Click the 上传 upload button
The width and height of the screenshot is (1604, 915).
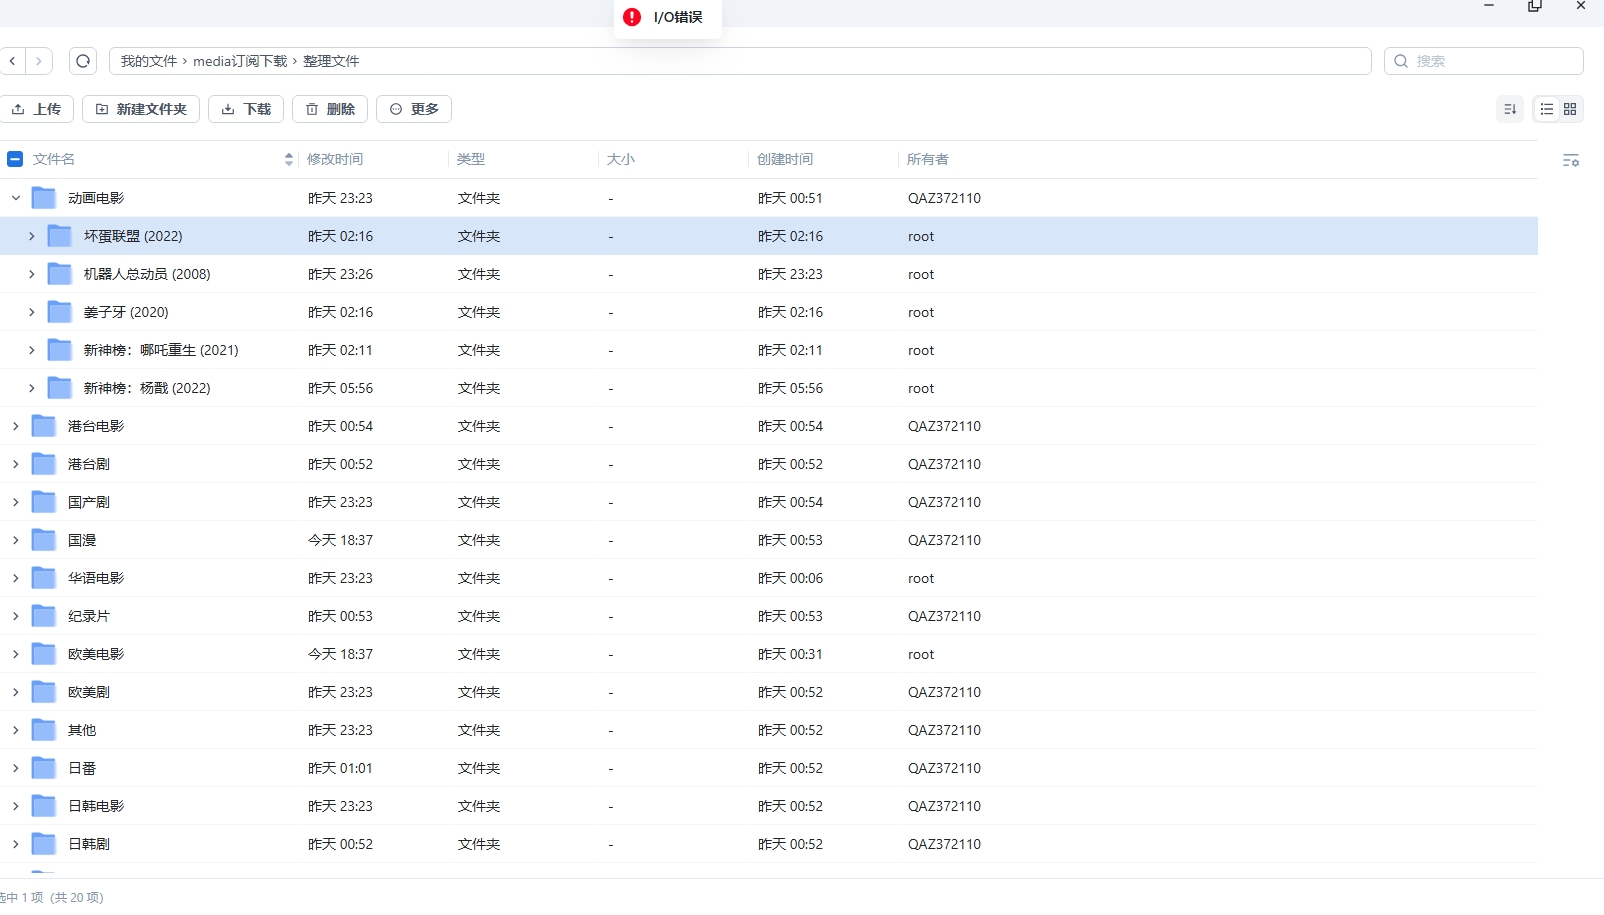pos(37,109)
